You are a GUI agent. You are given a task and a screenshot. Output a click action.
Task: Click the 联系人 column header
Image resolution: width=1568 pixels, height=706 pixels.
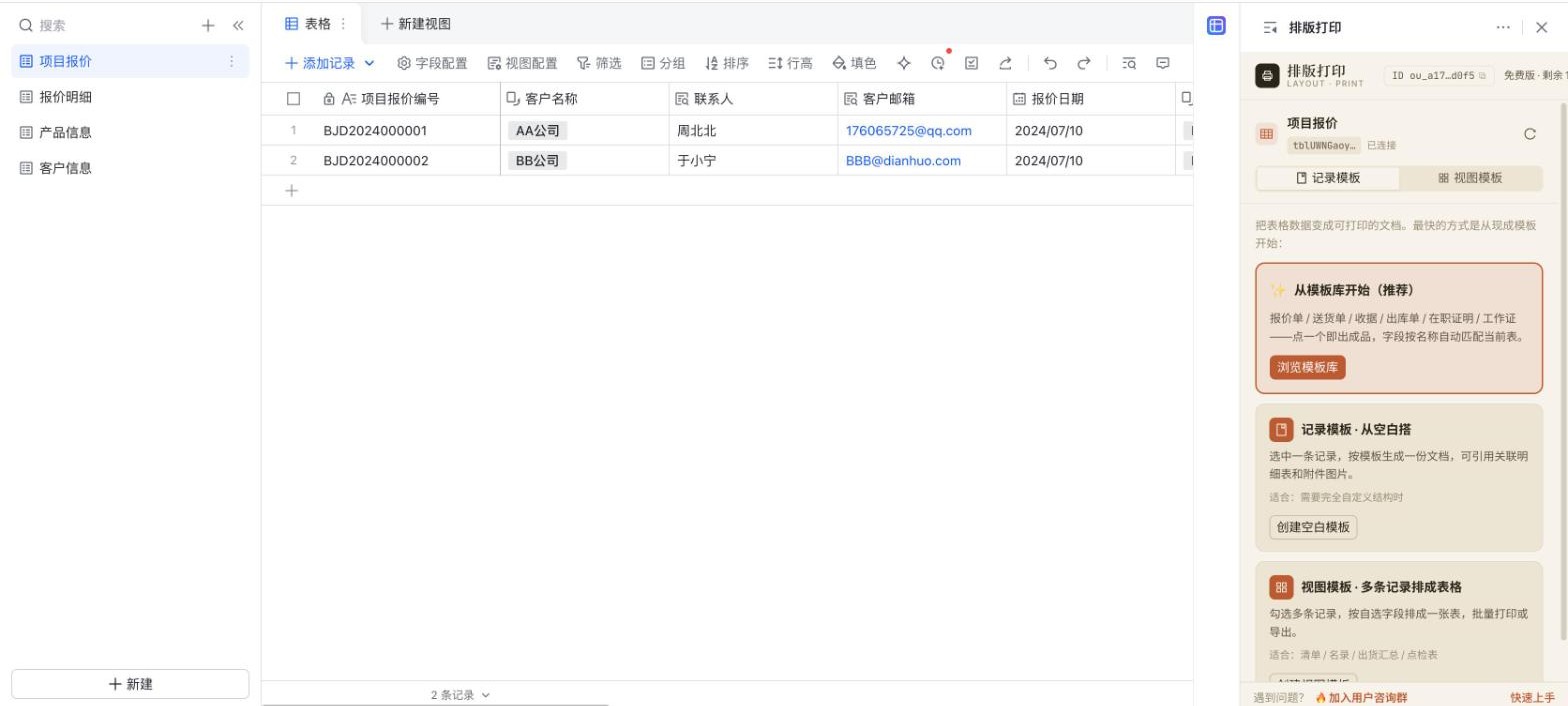(x=753, y=99)
